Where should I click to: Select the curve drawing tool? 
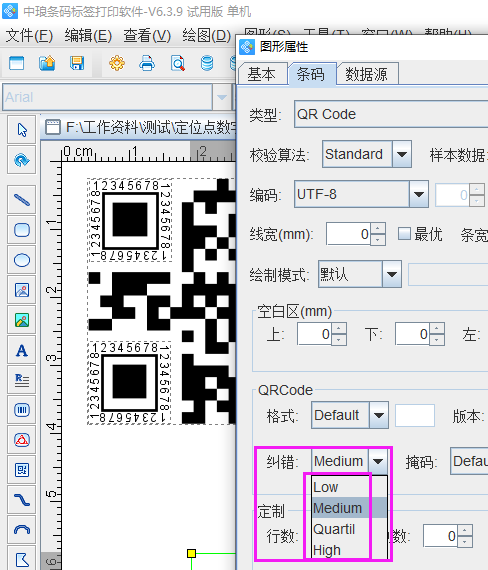pos(22,500)
